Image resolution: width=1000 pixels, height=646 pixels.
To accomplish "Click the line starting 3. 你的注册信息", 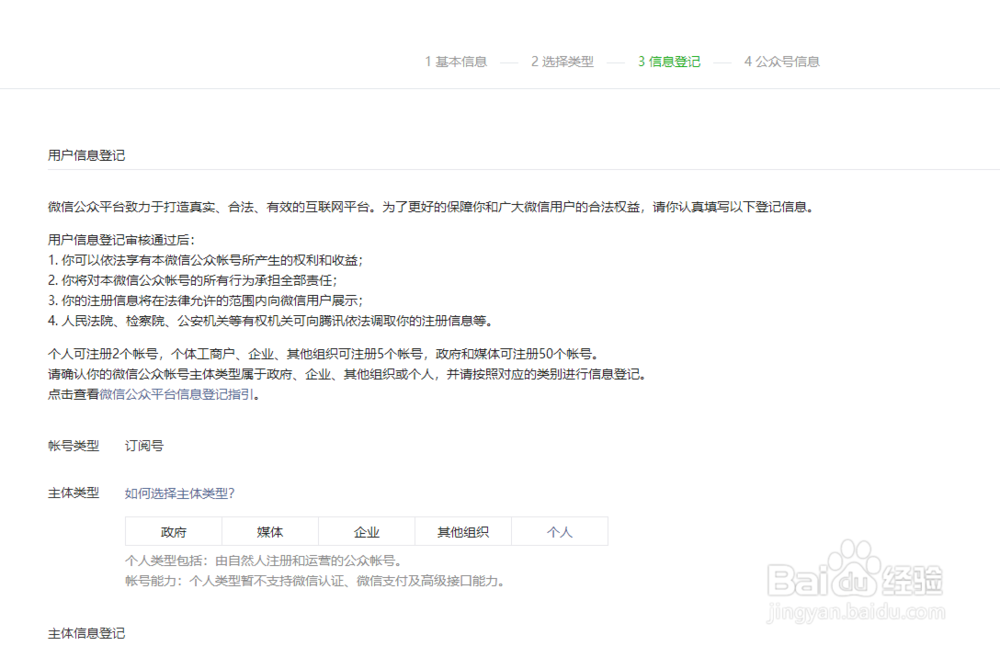I will [205, 300].
